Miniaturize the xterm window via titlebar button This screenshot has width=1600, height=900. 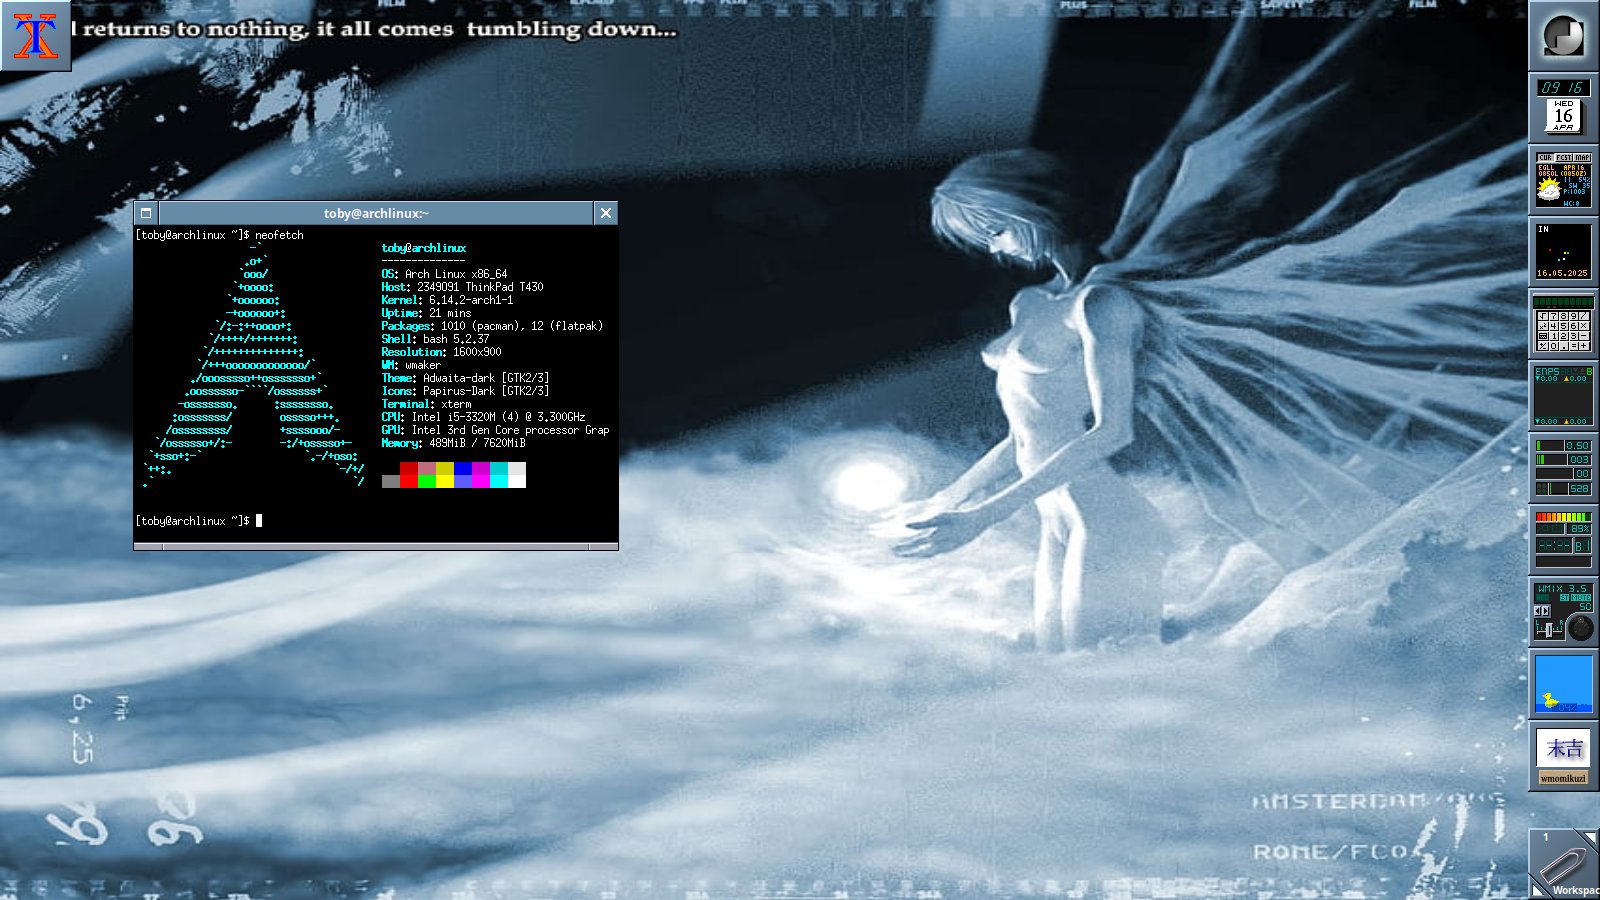coord(146,213)
